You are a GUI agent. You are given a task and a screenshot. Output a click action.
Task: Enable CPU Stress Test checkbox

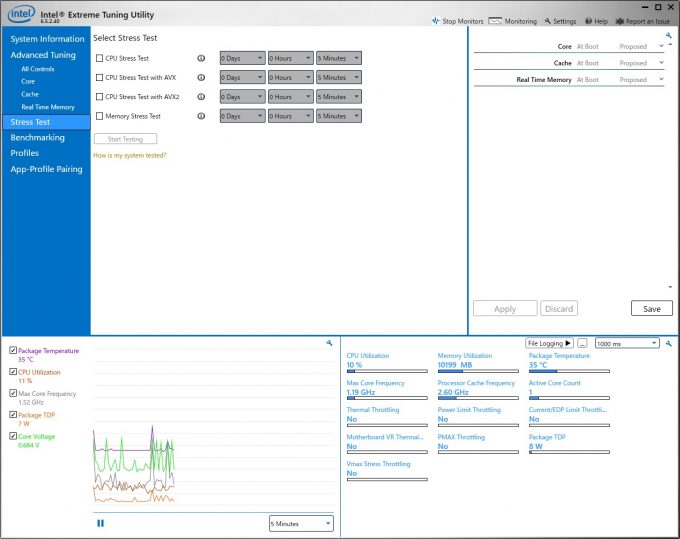(99, 58)
